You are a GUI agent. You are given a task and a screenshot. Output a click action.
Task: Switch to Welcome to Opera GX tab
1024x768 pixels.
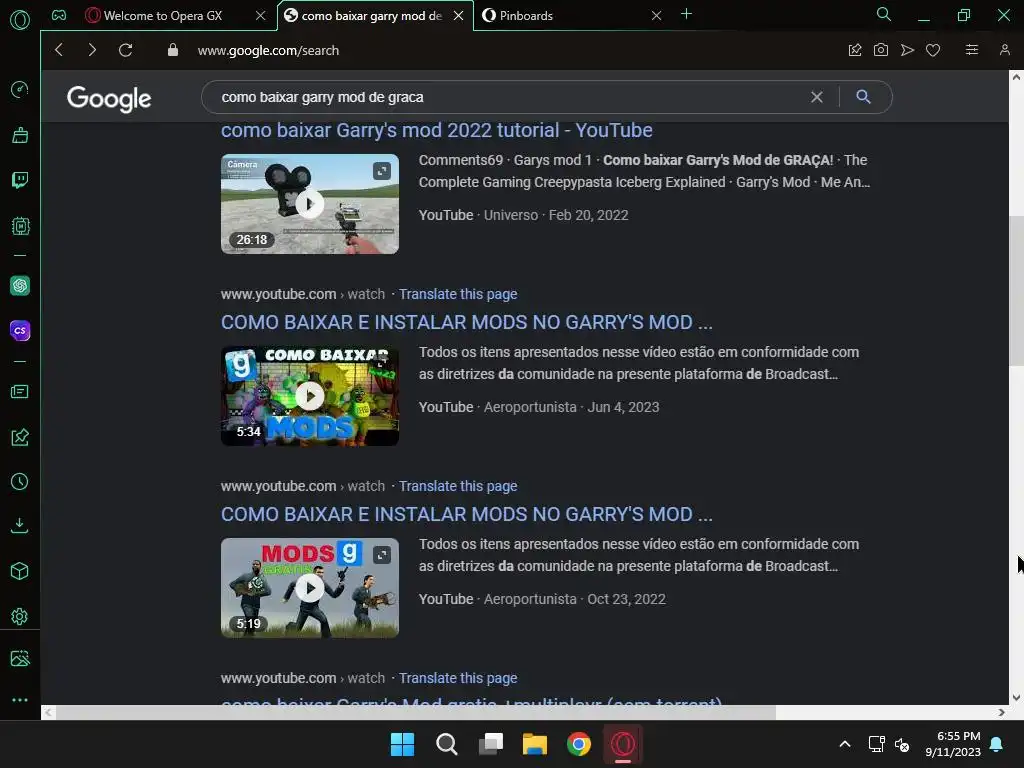[x=163, y=16]
